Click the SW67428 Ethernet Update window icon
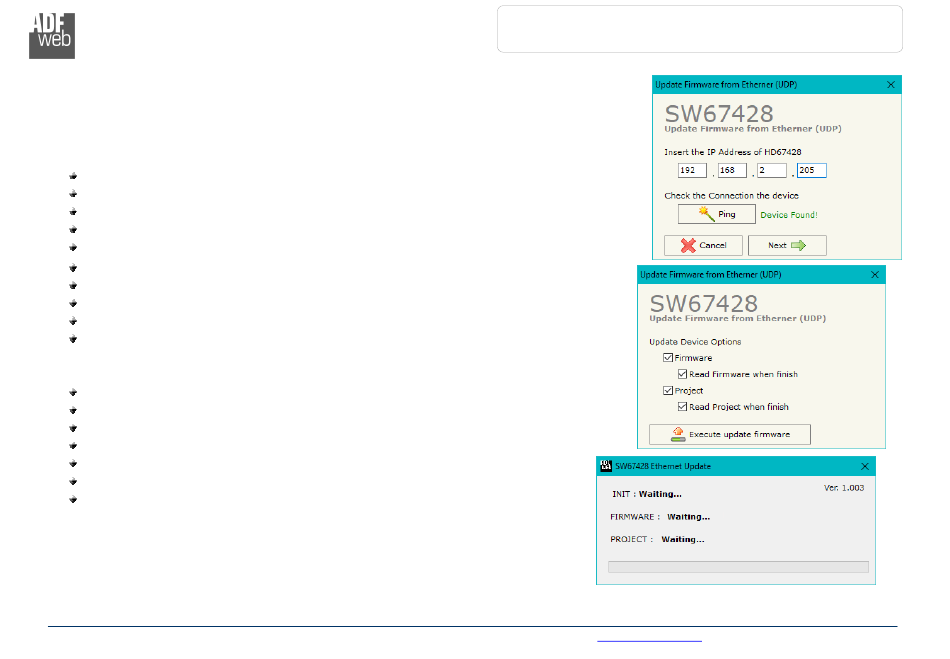Screen dimensions: 950x659 click(x=606, y=466)
